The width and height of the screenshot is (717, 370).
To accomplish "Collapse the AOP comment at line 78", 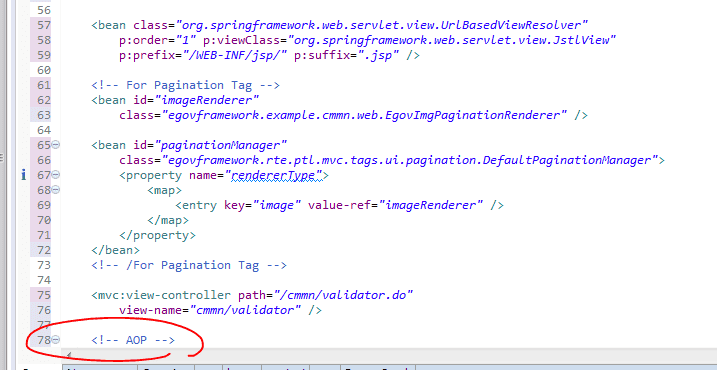I will (x=56, y=340).
